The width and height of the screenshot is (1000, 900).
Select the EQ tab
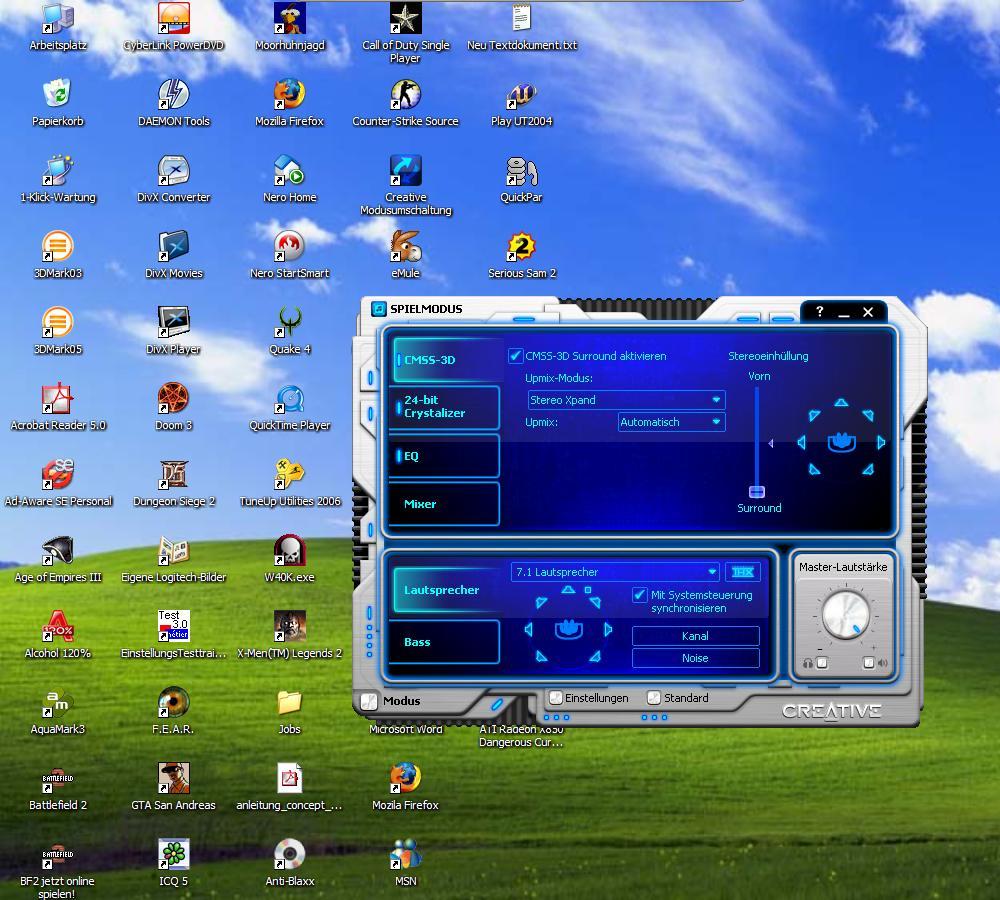point(444,456)
